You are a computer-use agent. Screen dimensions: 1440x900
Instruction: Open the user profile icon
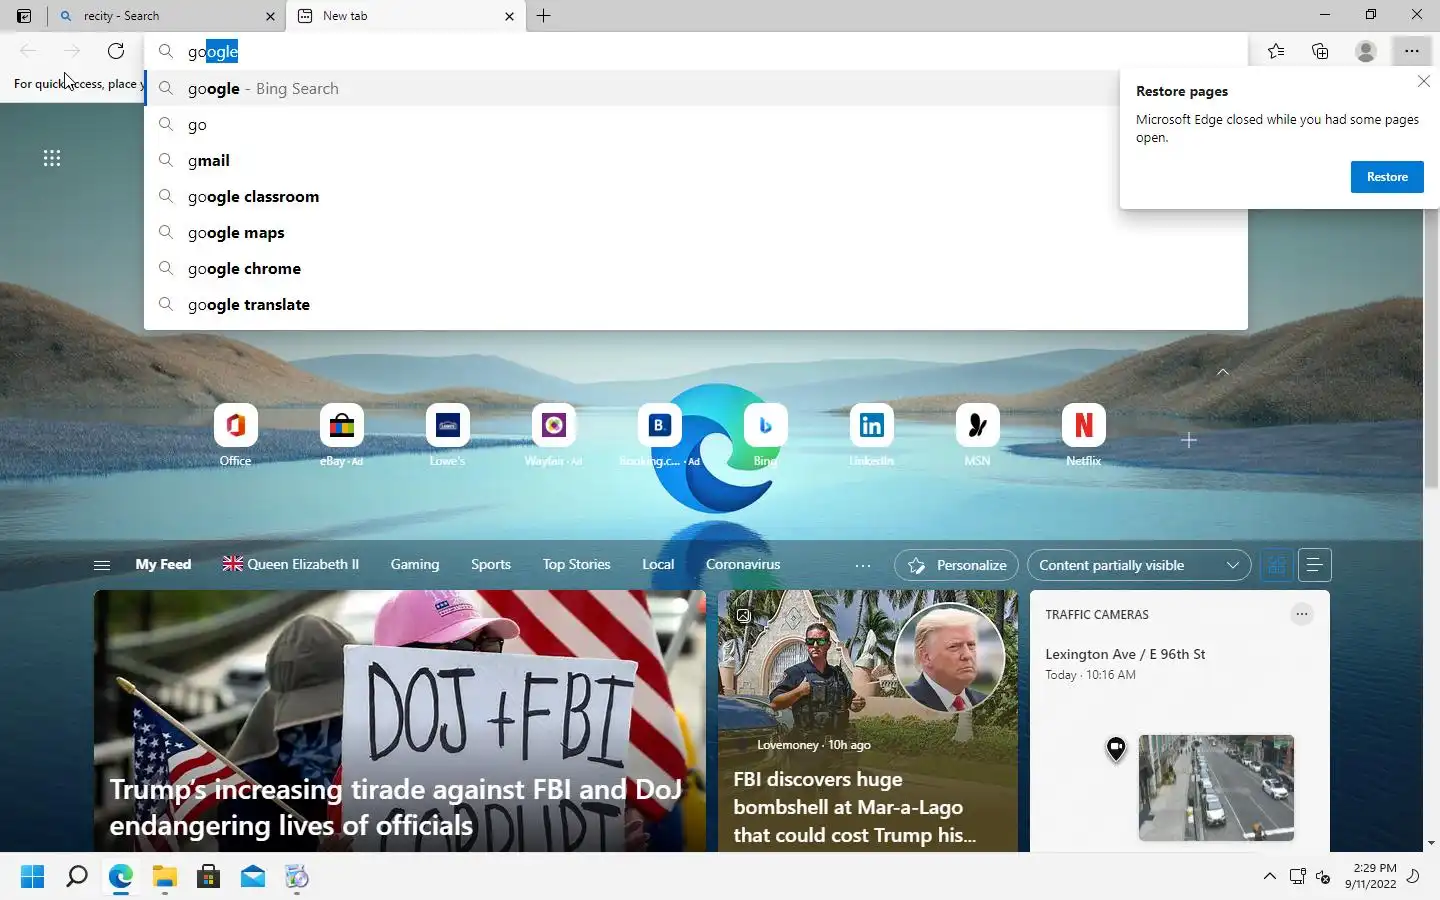coord(1365,51)
